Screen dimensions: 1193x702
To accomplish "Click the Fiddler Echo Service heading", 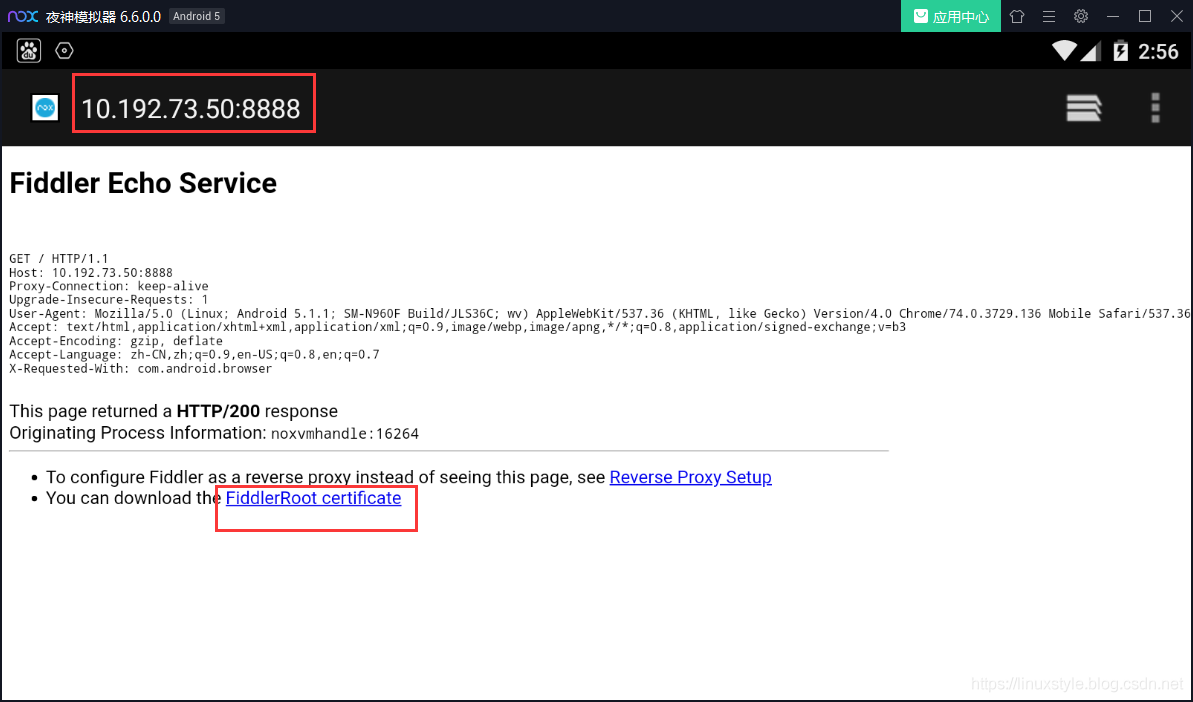I will [x=143, y=183].
